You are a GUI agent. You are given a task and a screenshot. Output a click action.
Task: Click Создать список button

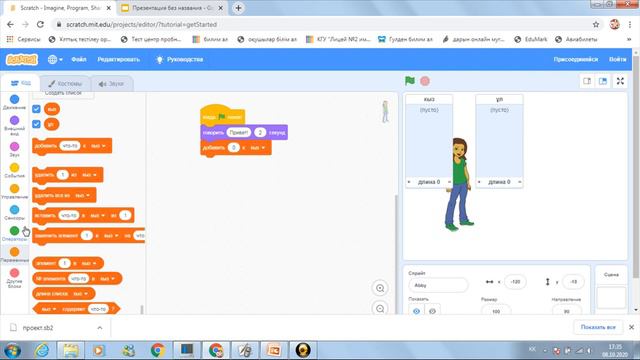[x=63, y=93]
